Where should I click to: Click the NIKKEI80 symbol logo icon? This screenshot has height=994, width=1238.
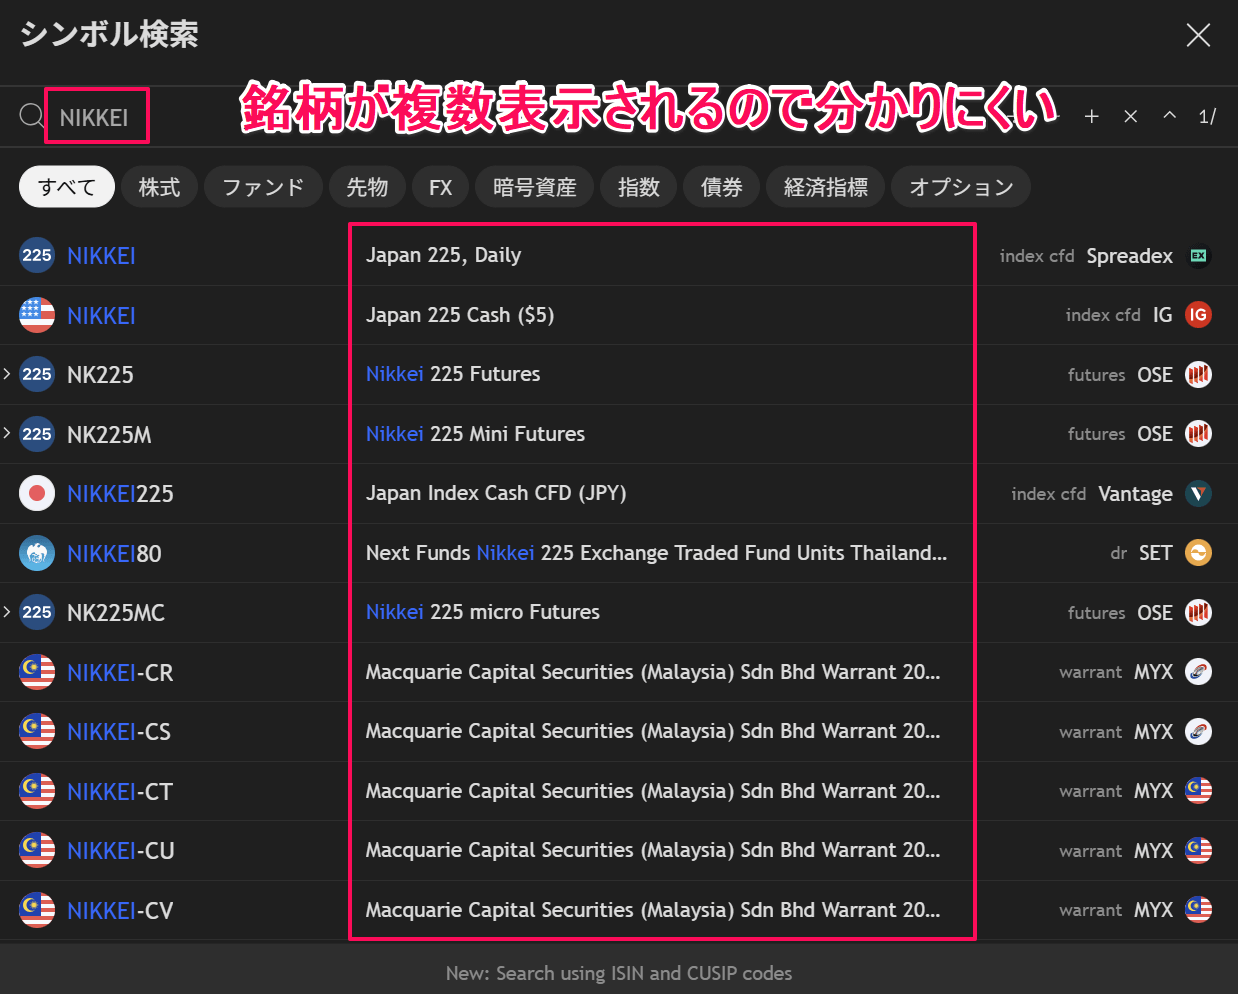pyautogui.click(x=37, y=553)
